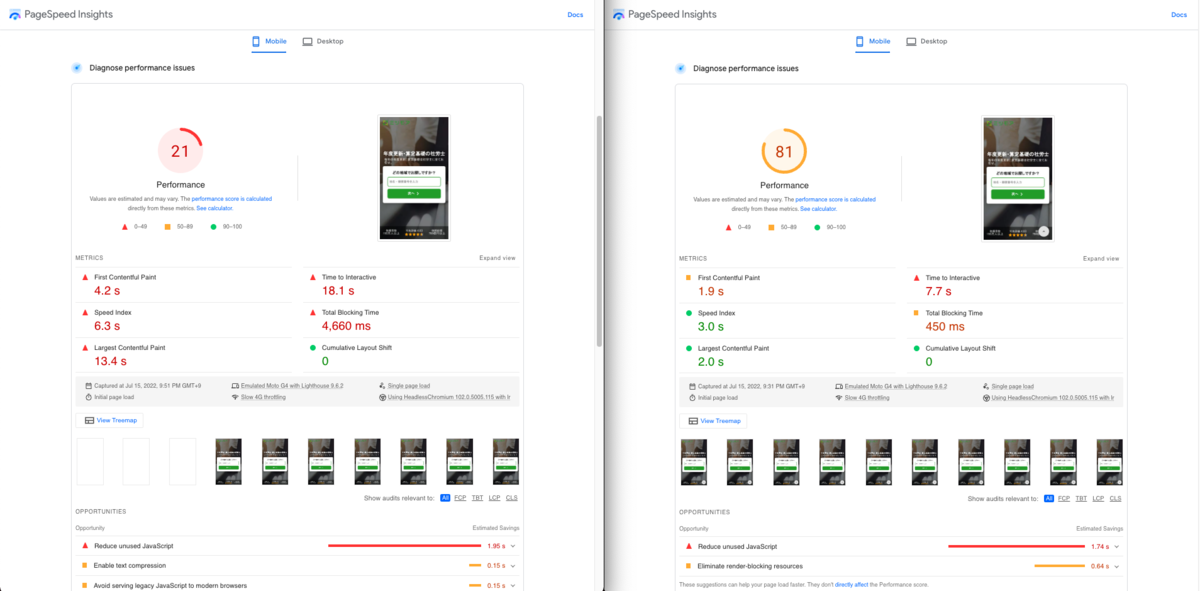Screen dimensions: 1200x591
Task: Click View Treemap button in score-21 window
Action: pyautogui.click(x=111, y=420)
